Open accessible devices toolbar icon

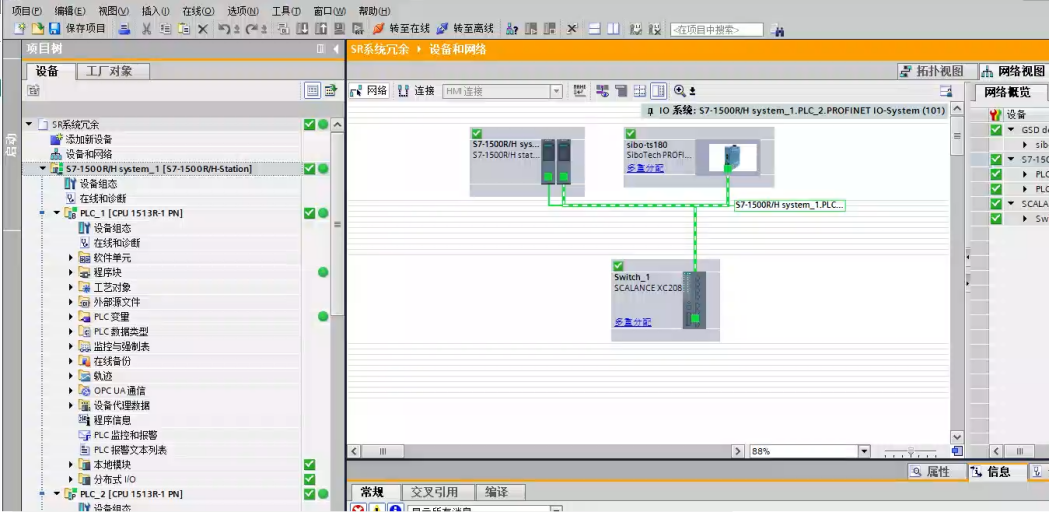tap(512, 29)
